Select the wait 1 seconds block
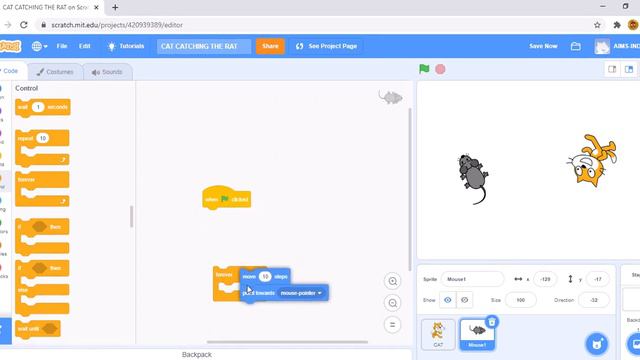The height and width of the screenshot is (360, 640). pyautogui.click(x=42, y=108)
